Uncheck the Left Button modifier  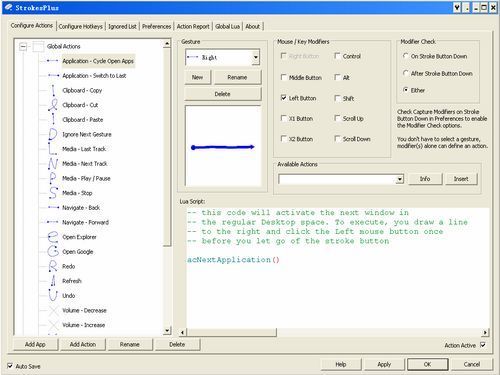pyautogui.click(x=283, y=98)
